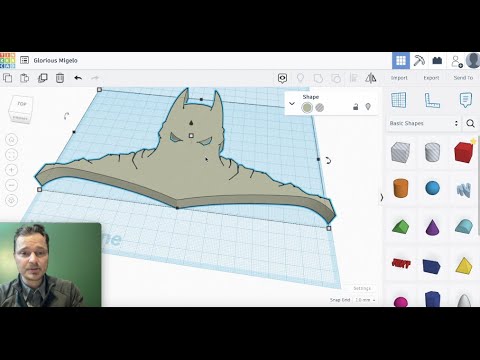480x360 pixels.
Task: Open the Basic Shapes dropdown
Action: click(424, 123)
